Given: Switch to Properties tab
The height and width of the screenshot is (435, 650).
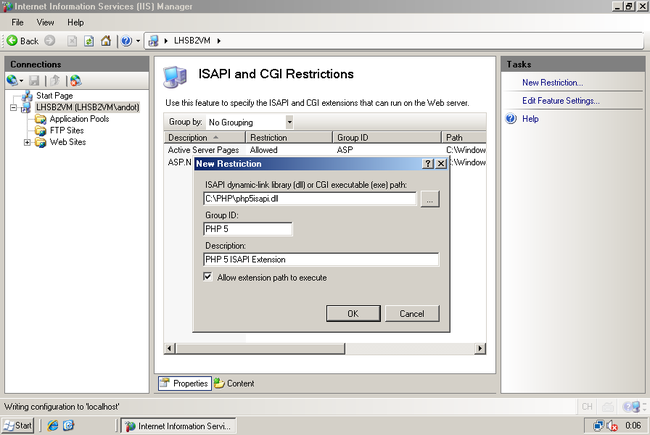Looking at the screenshot, I should (185, 384).
